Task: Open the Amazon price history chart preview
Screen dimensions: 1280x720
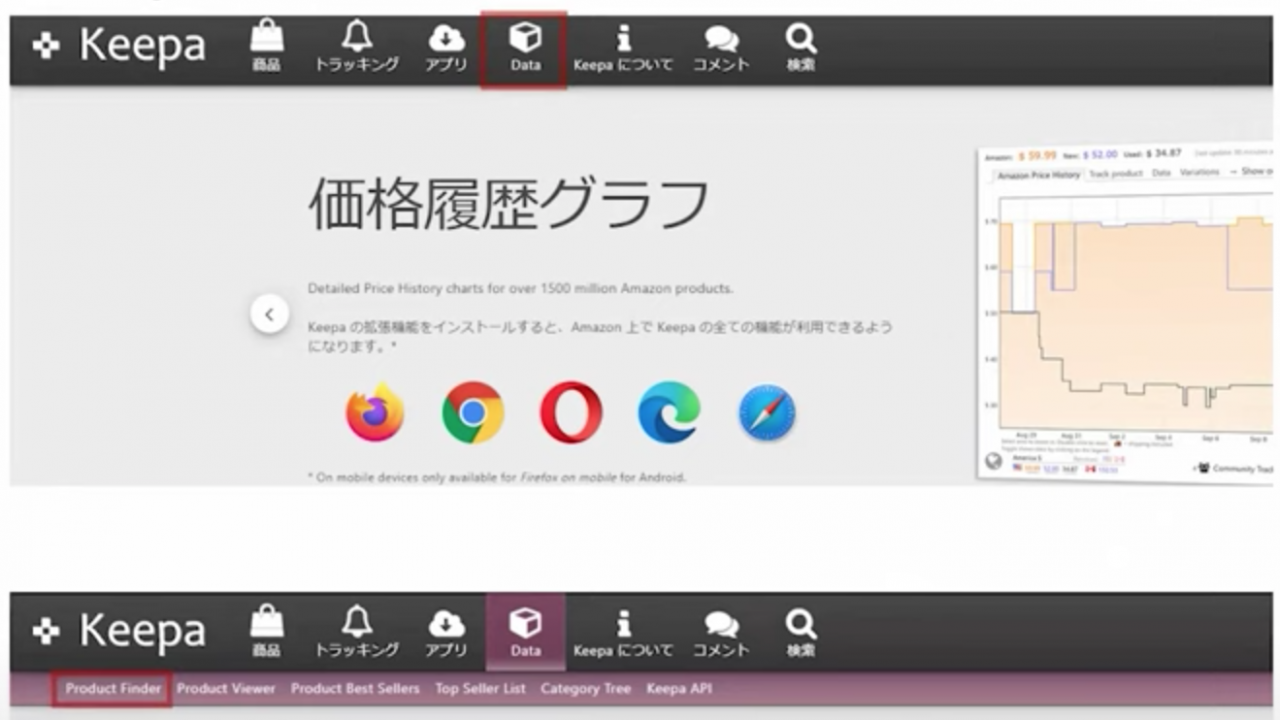Action: point(1127,314)
